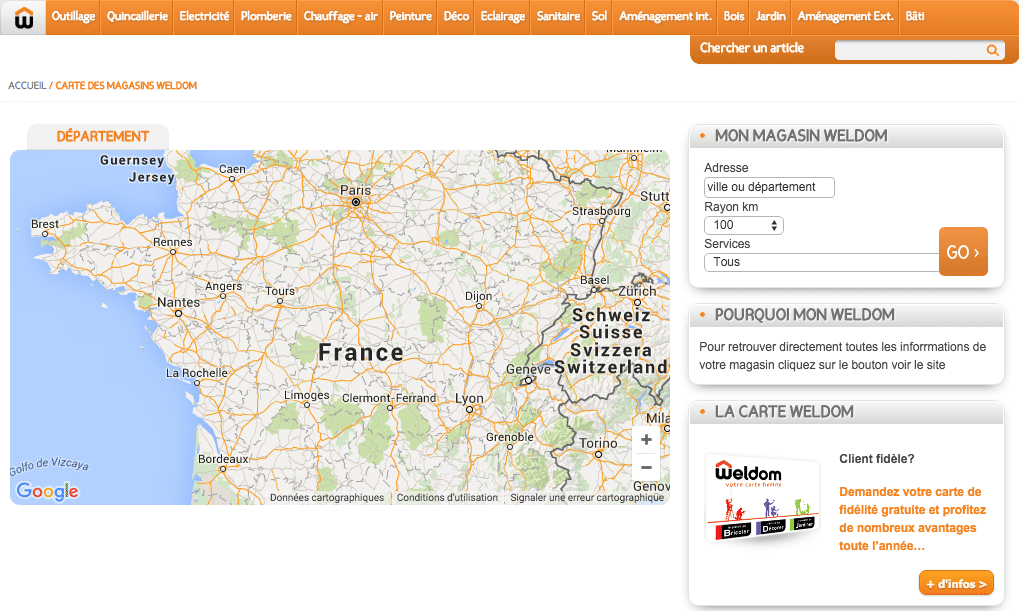The image size is (1019, 611).
Task: Open the Sol menu
Action: 599,16
